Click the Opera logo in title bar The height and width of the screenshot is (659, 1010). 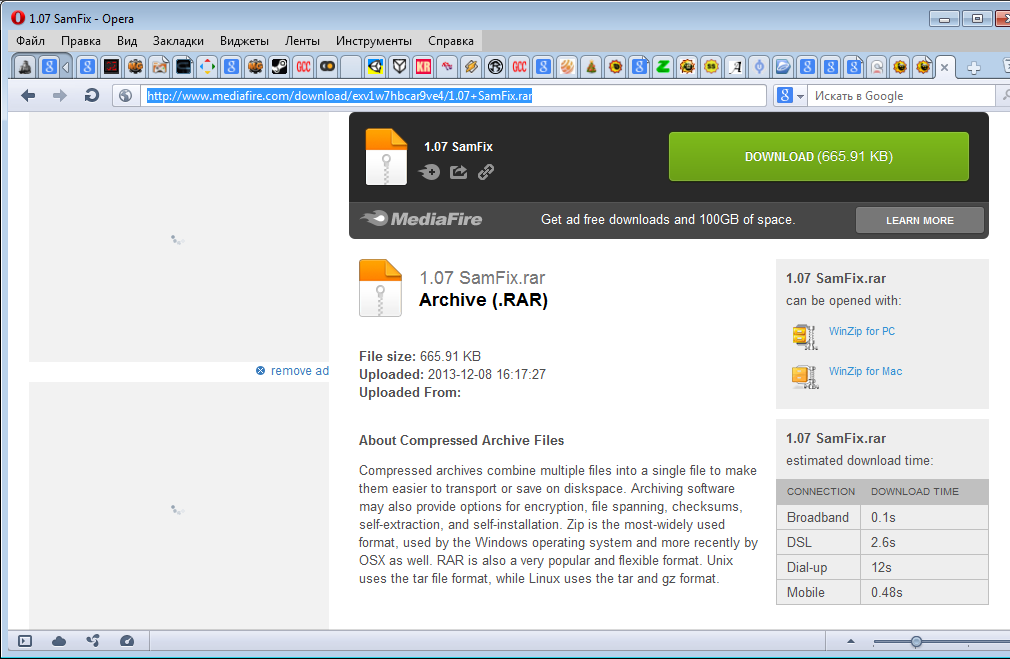pyautogui.click(x=17, y=17)
